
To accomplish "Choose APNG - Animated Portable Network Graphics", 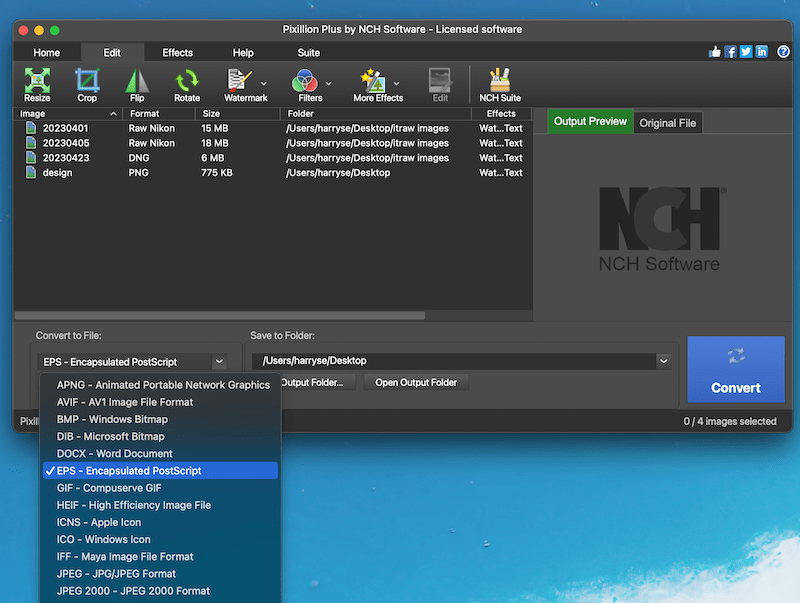I will pyautogui.click(x=160, y=385).
